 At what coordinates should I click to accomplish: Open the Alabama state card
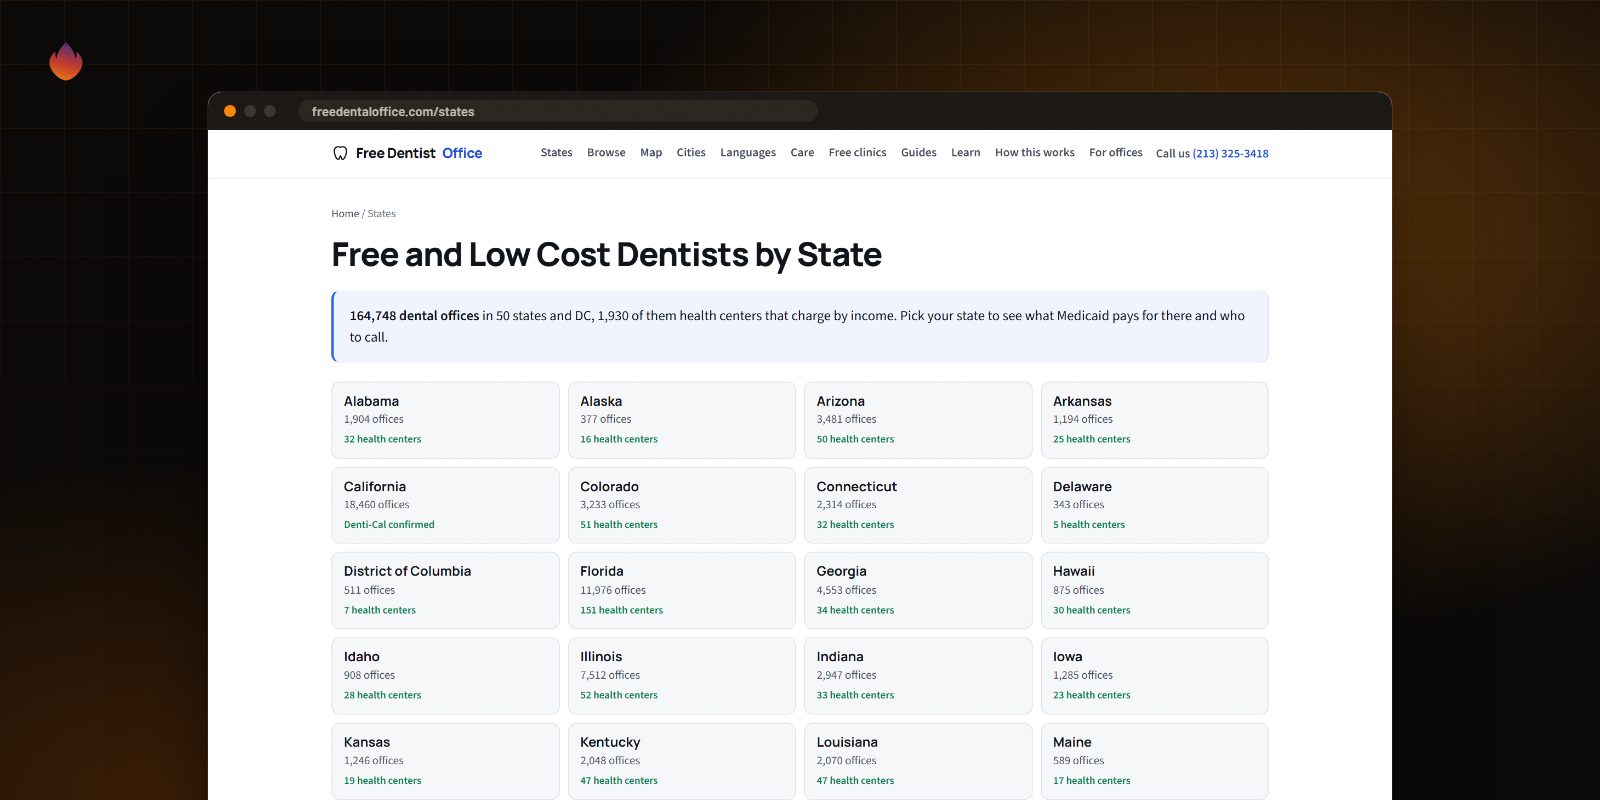(445, 420)
